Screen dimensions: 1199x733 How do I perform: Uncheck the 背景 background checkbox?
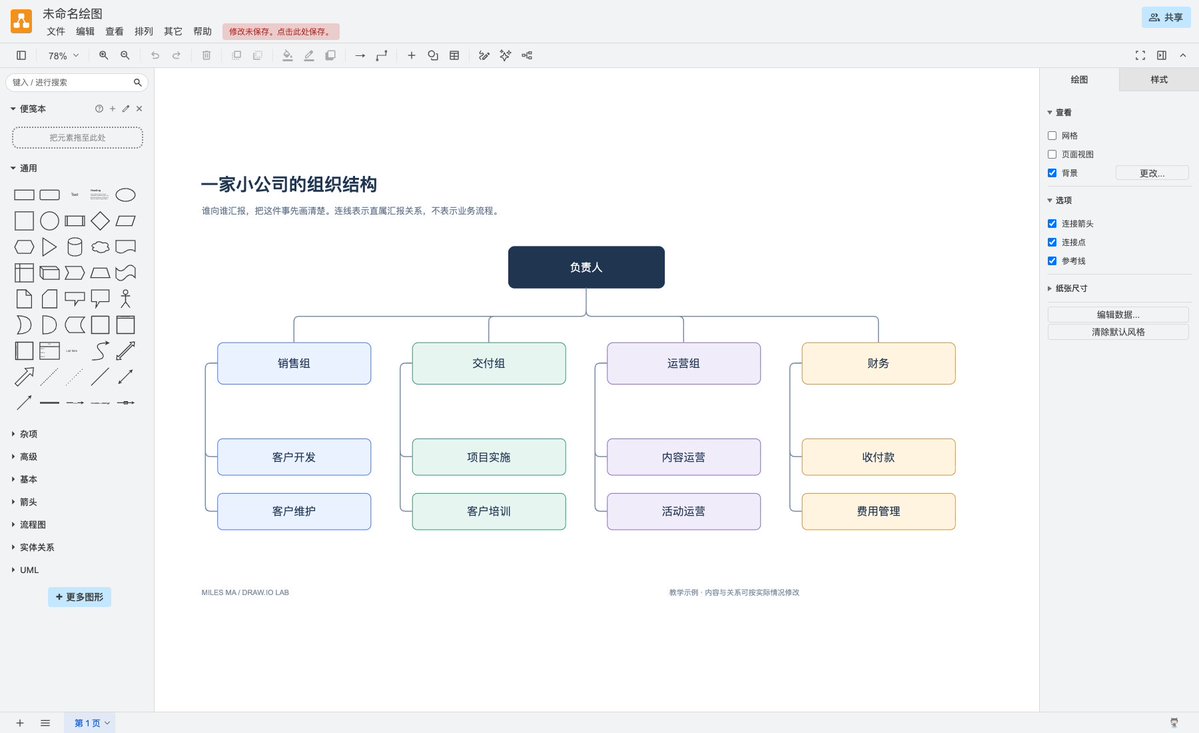click(1052, 173)
